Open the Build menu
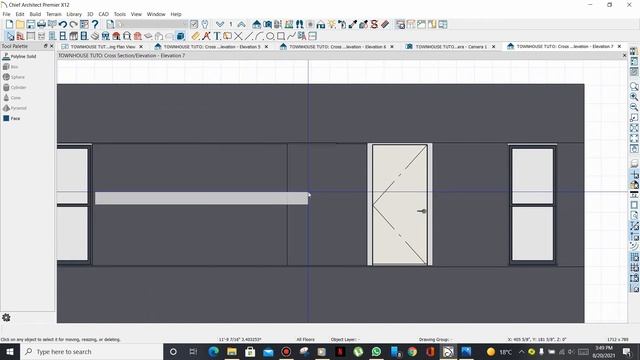Viewport: 640px width, 360px height. point(35,14)
